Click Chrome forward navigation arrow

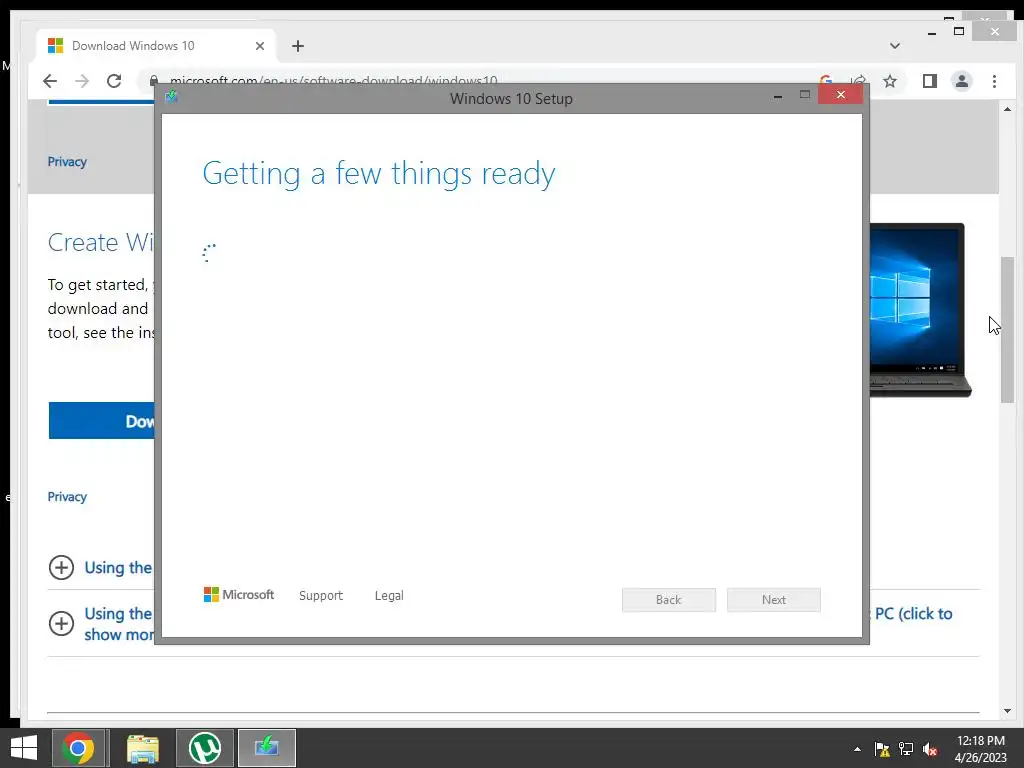click(82, 81)
